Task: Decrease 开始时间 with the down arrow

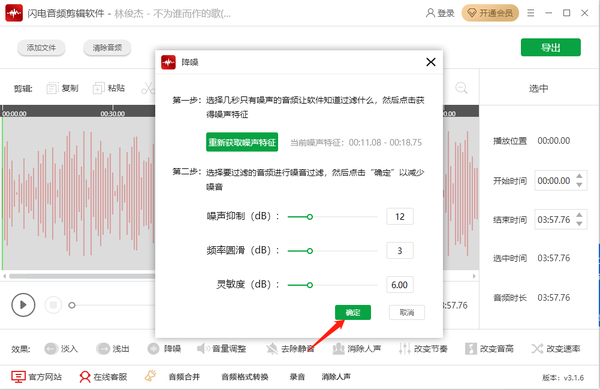Action: pyautogui.click(x=579, y=185)
